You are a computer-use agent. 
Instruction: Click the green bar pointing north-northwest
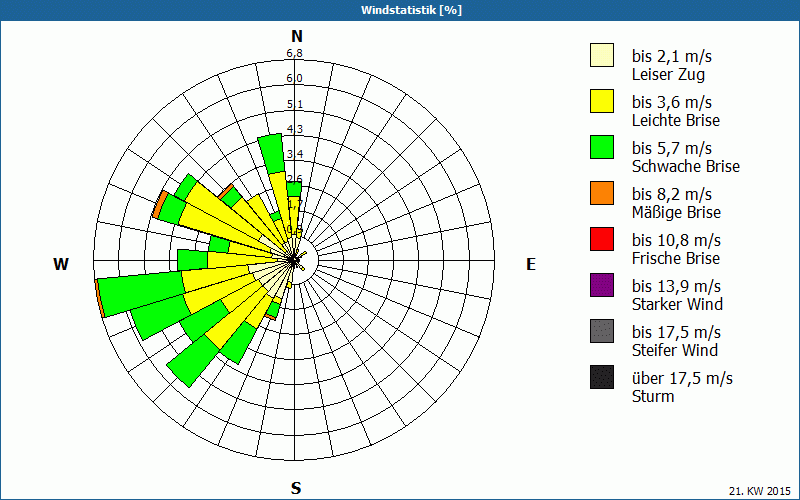270,152
